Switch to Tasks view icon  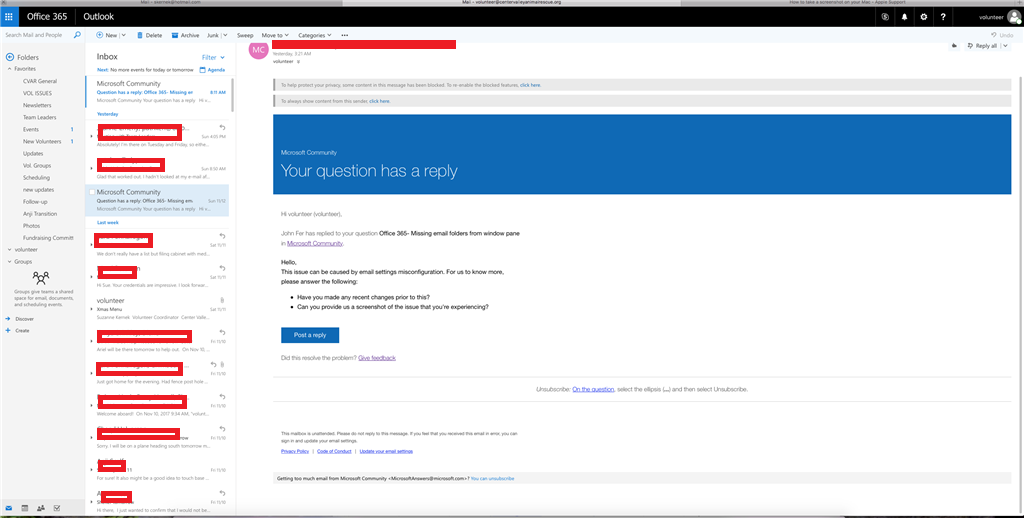coord(57,508)
